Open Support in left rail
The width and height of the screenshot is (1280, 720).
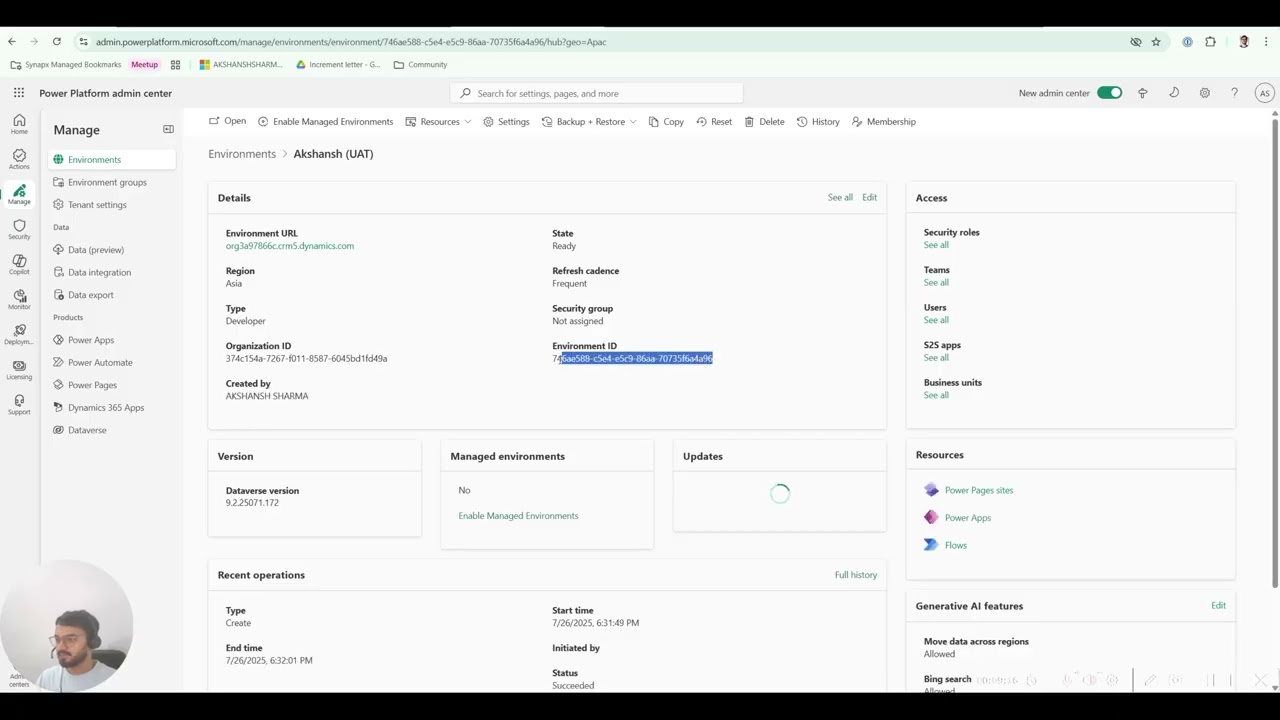[19, 404]
